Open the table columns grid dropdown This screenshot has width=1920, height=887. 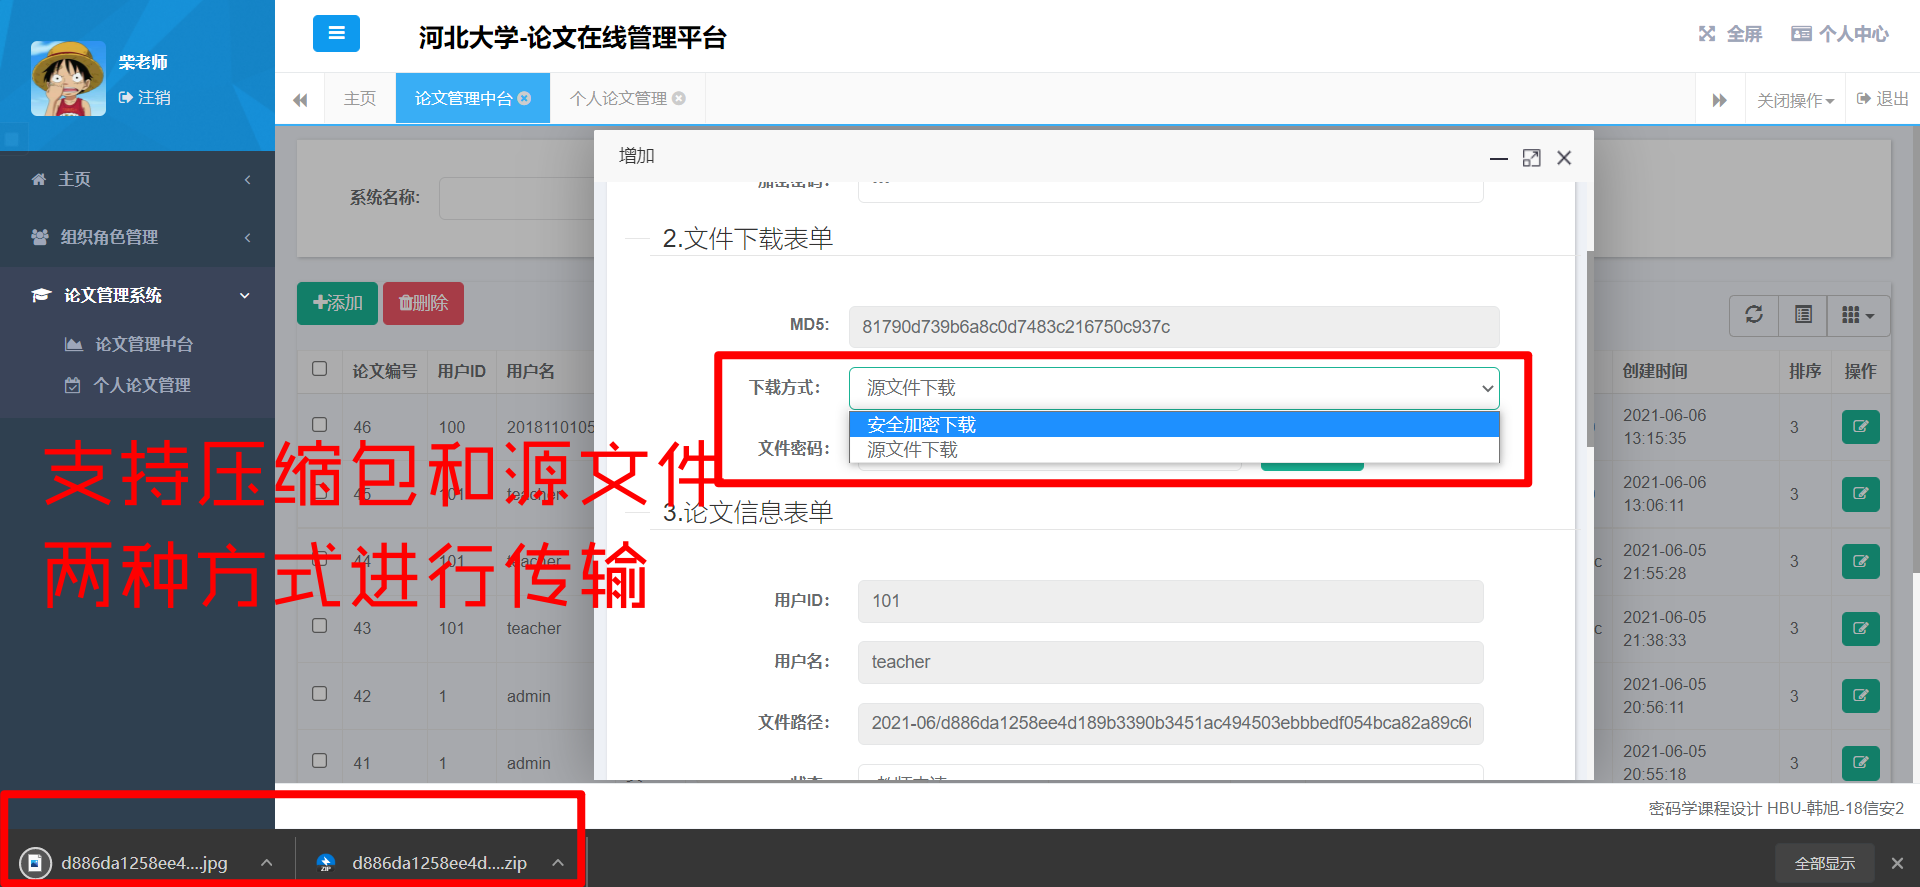click(1858, 315)
